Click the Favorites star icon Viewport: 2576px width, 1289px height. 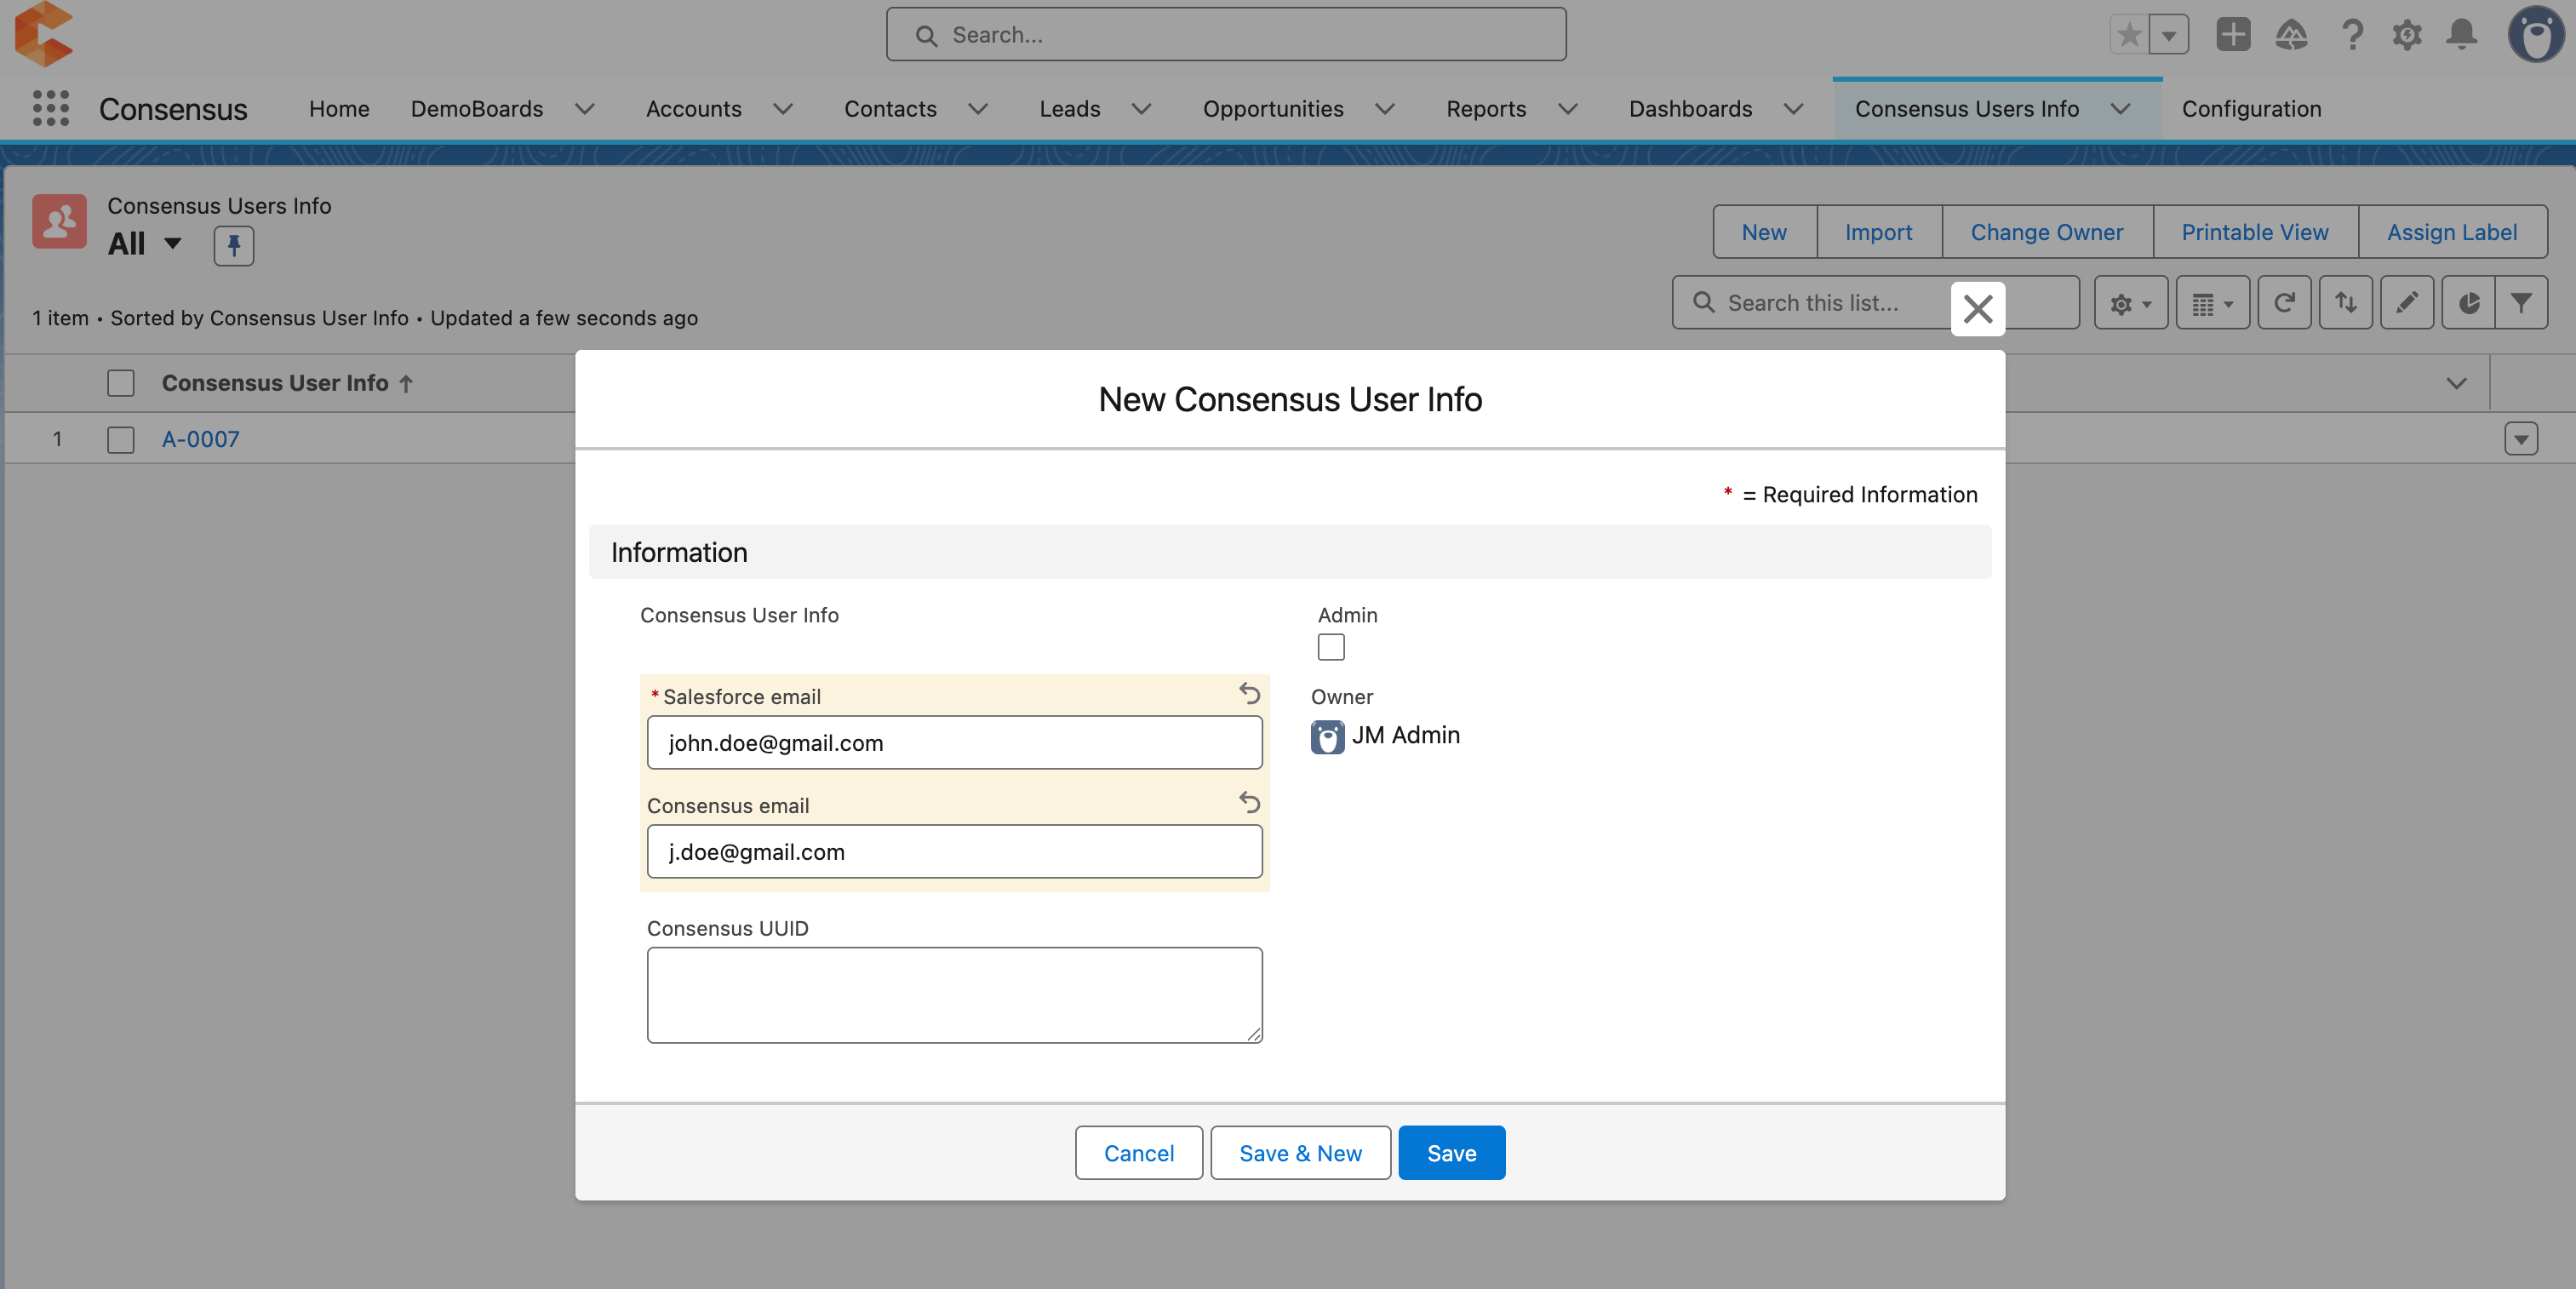2129,35
